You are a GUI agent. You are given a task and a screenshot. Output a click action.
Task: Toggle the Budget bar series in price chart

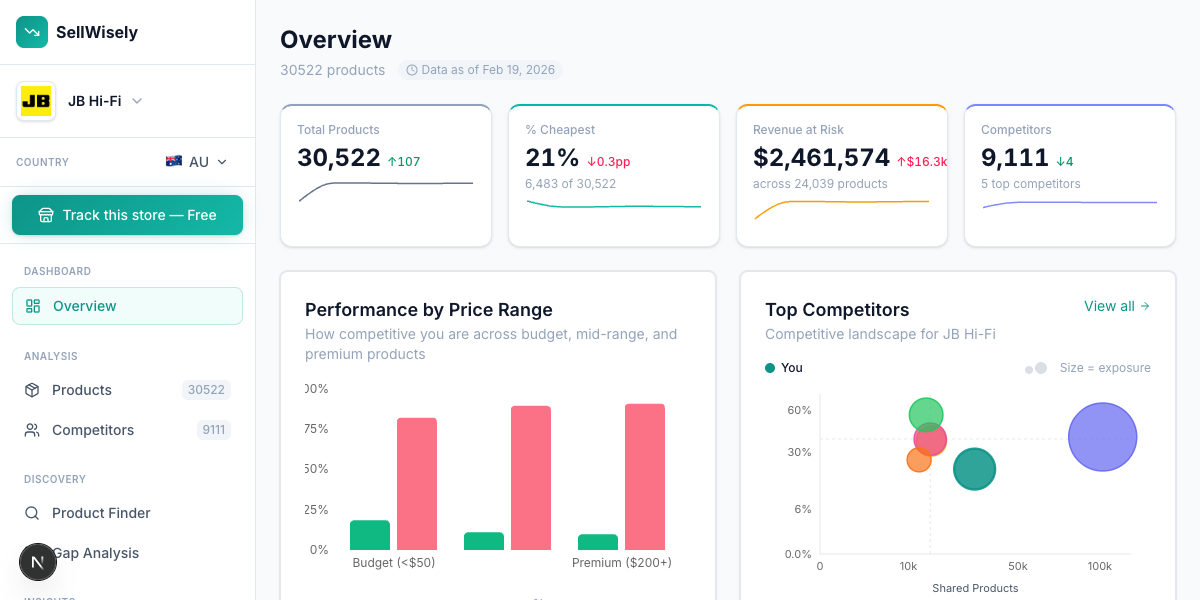[x=369, y=536]
